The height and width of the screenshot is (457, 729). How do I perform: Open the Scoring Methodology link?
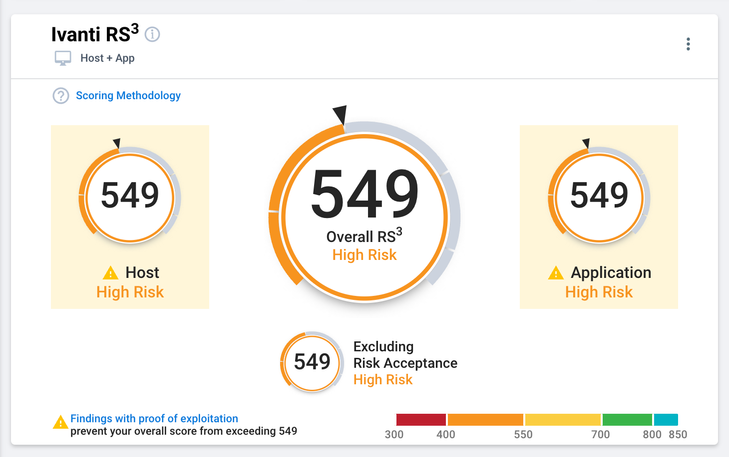(x=128, y=95)
